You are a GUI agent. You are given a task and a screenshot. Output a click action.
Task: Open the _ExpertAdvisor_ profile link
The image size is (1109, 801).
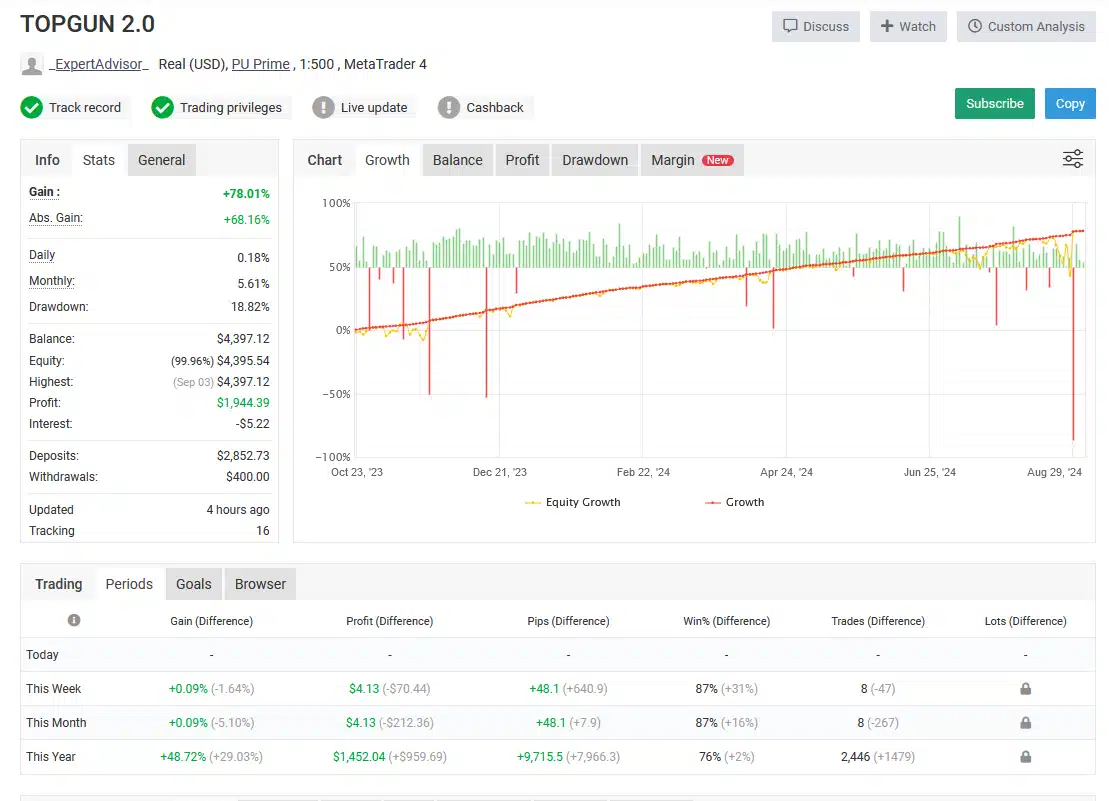tap(99, 64)
